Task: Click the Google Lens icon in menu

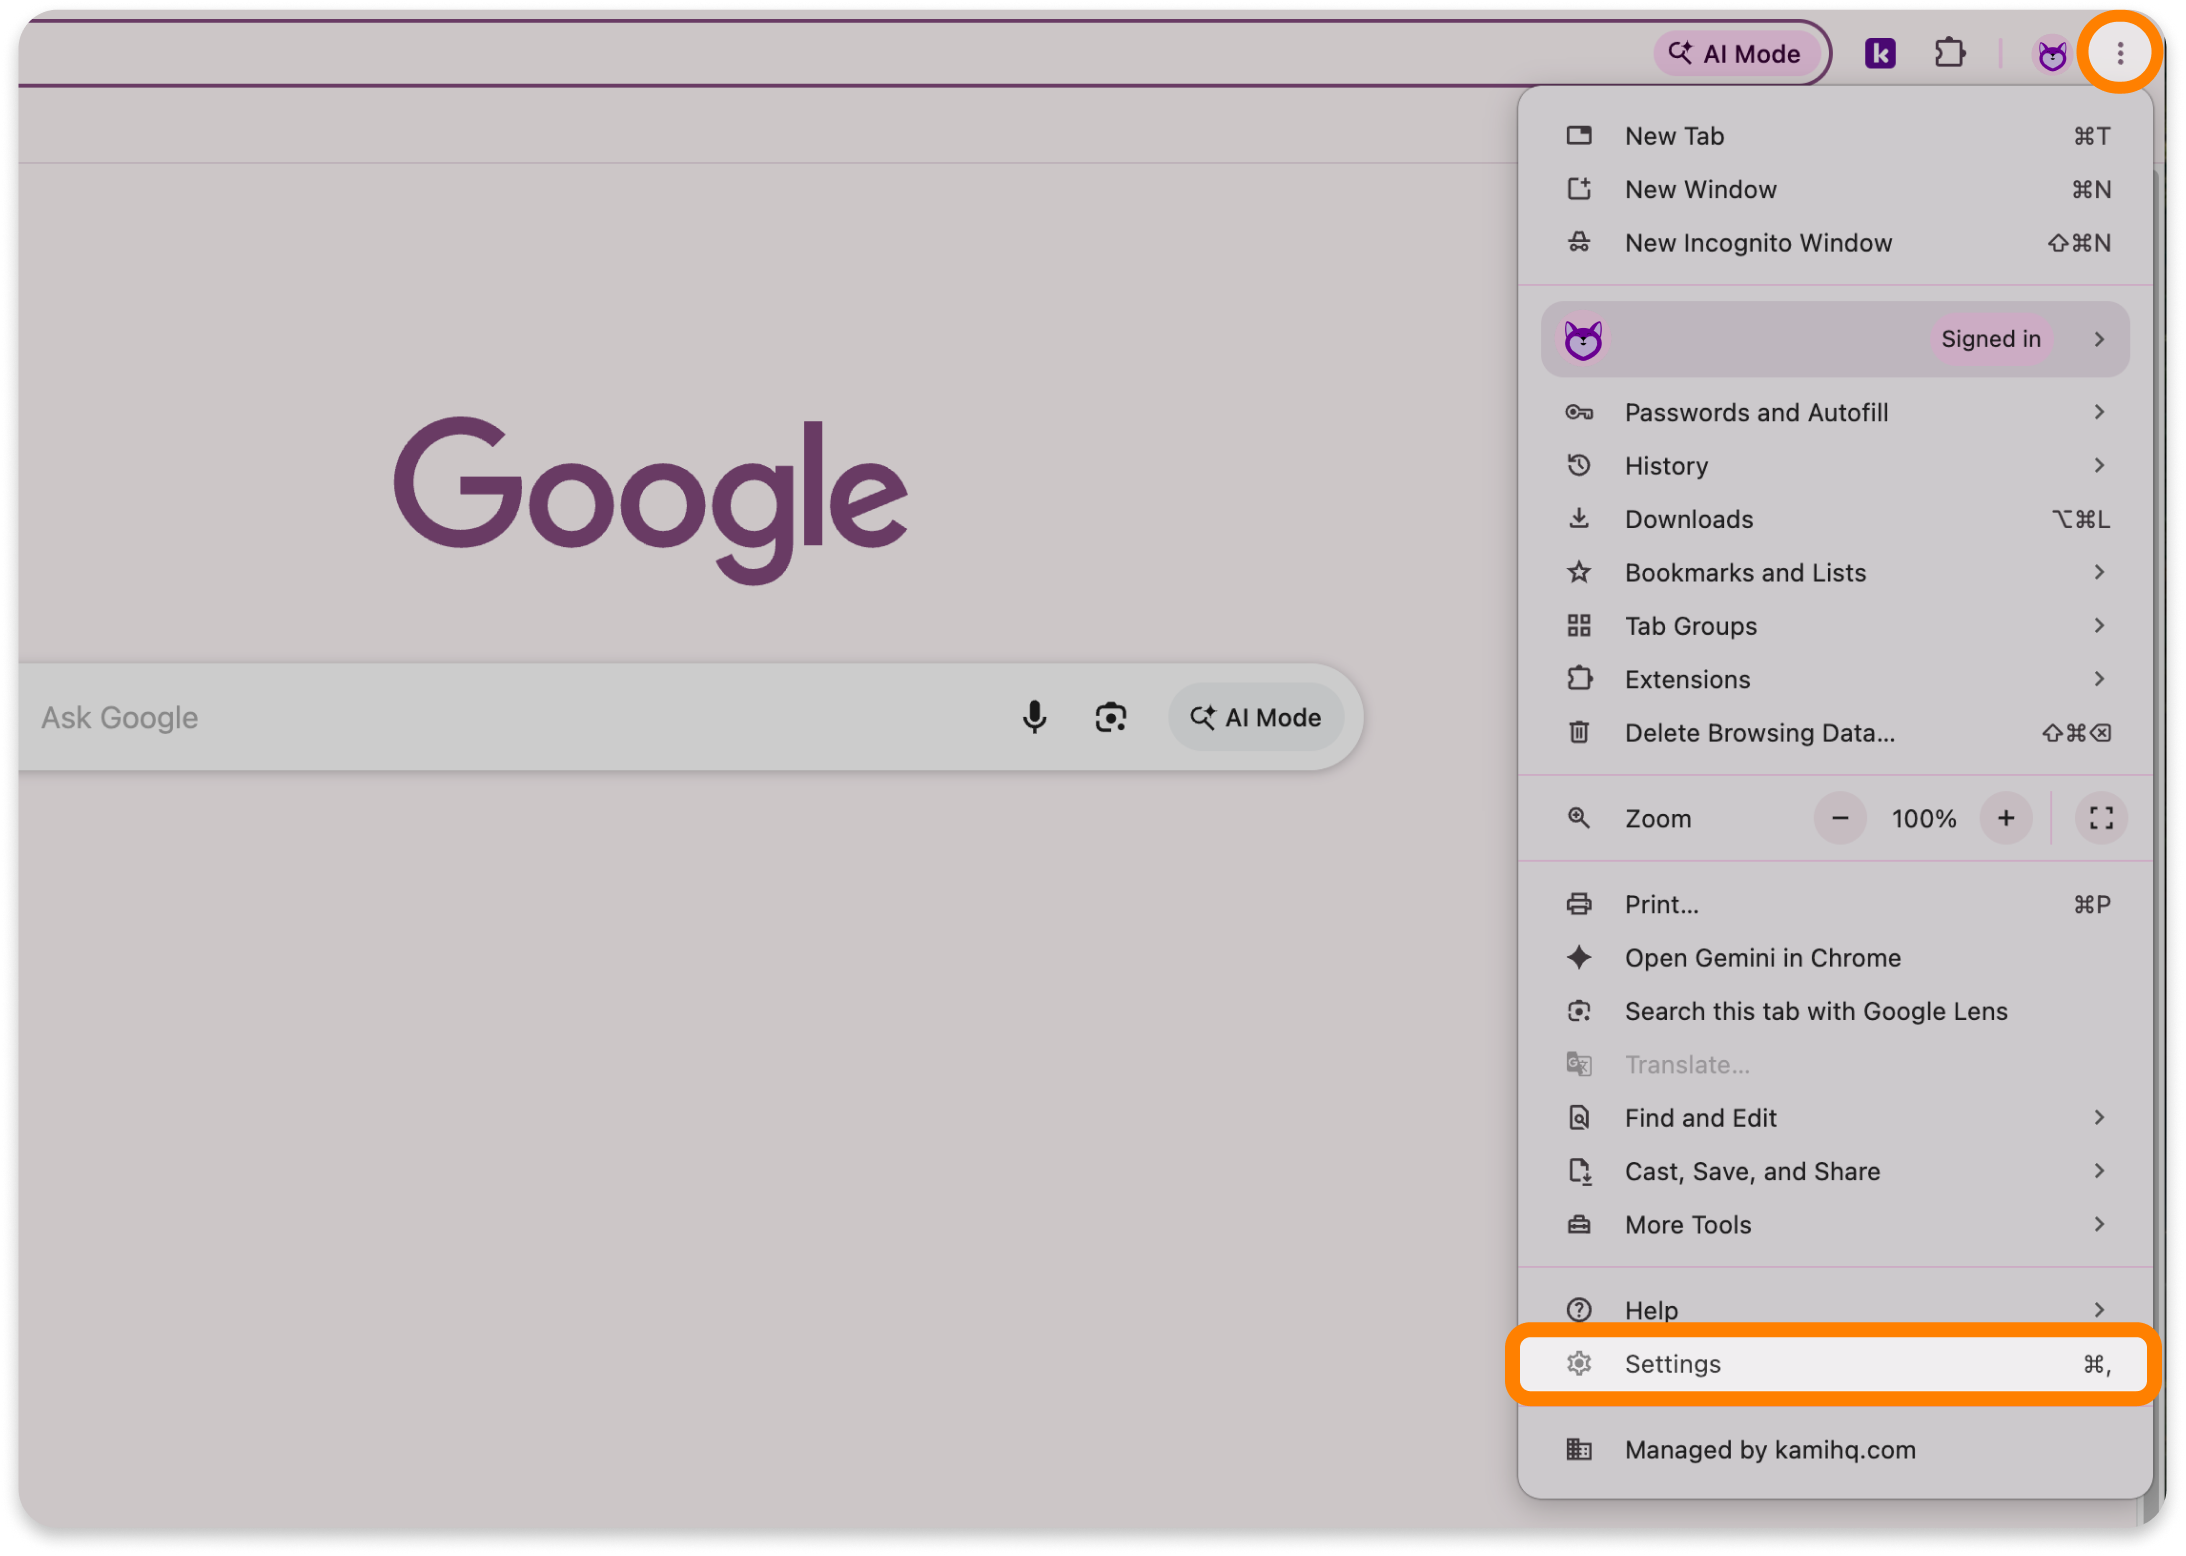Action: 1579,1011
